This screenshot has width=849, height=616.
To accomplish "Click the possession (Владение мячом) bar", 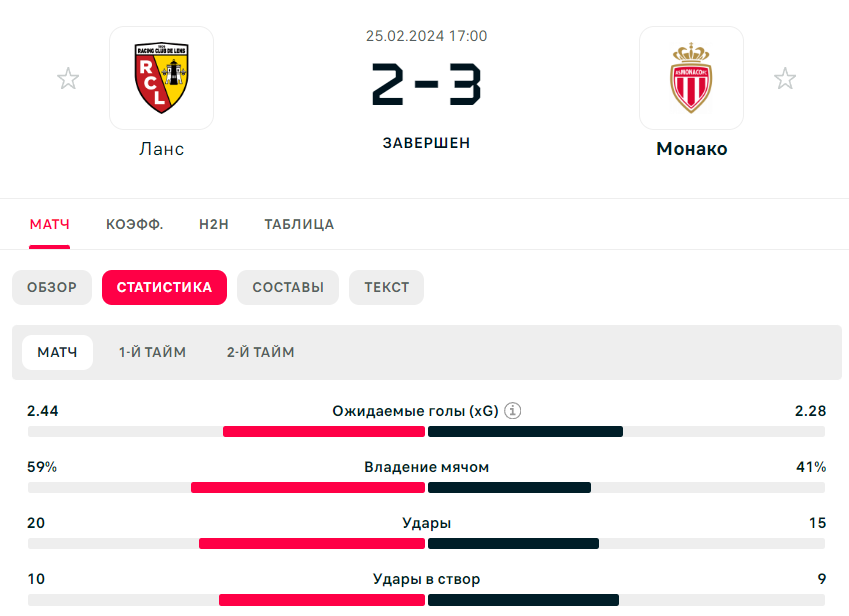I will click(427, 488).
